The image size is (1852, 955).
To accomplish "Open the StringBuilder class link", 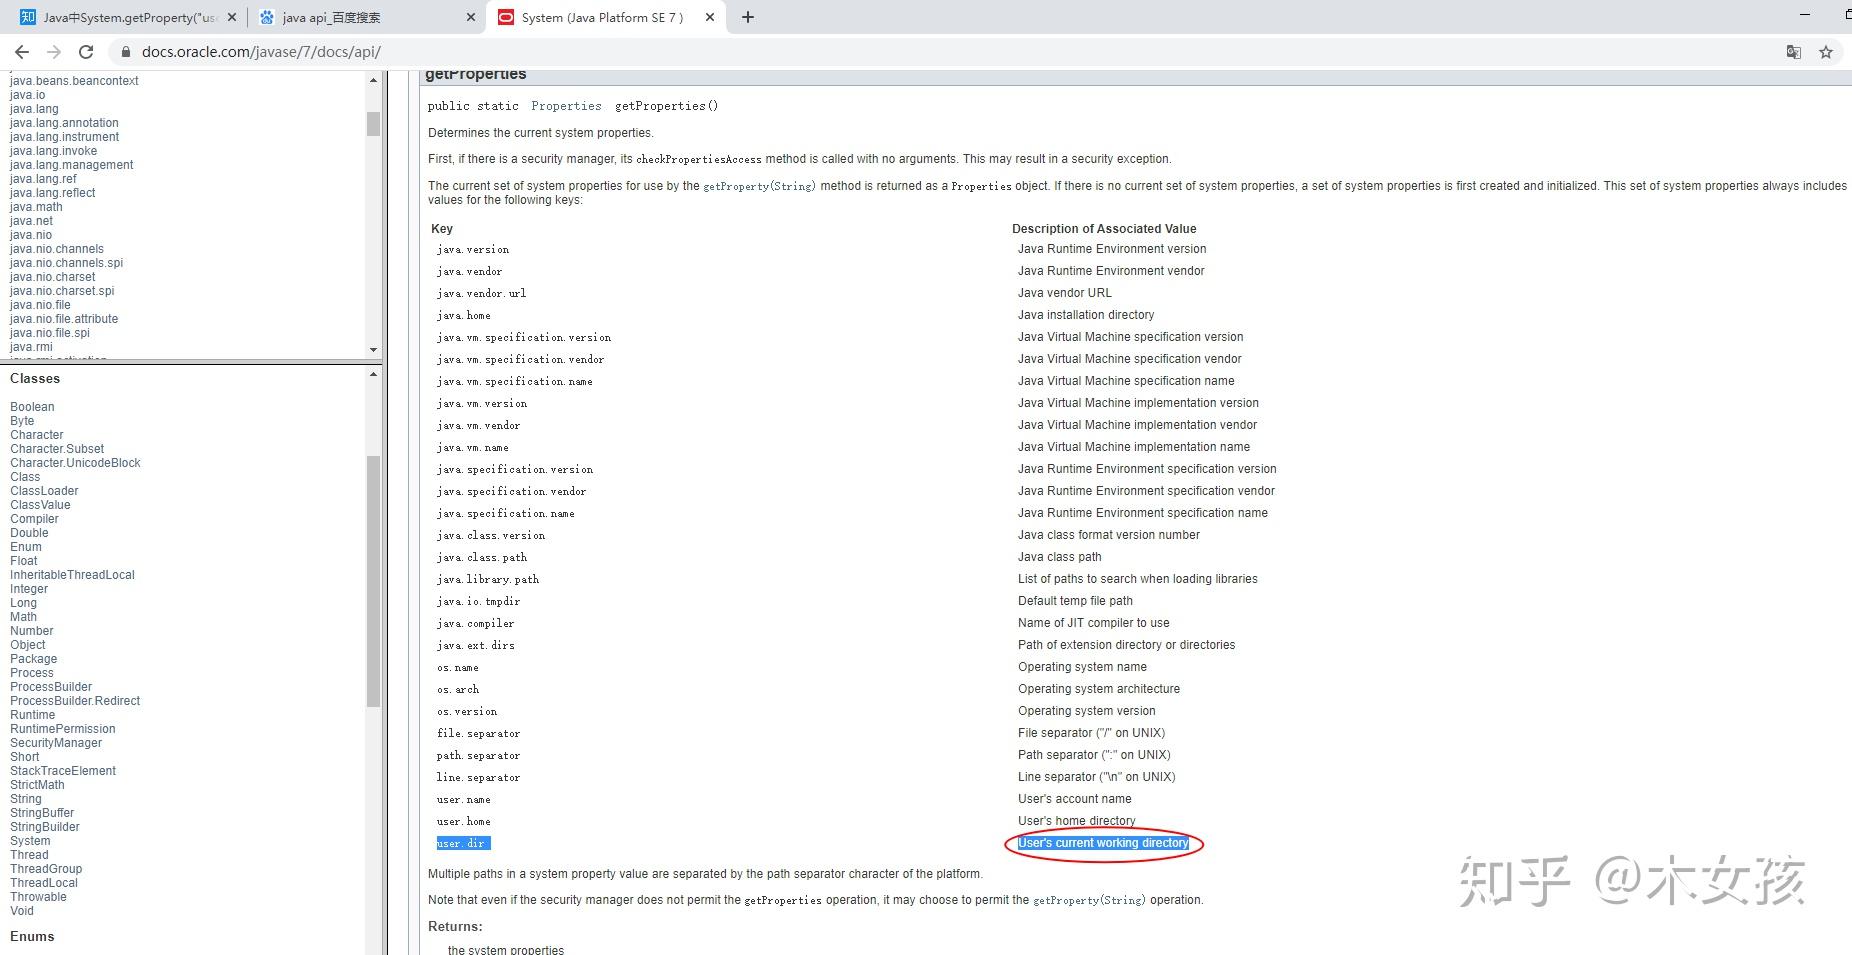I will tap(44, 826).
